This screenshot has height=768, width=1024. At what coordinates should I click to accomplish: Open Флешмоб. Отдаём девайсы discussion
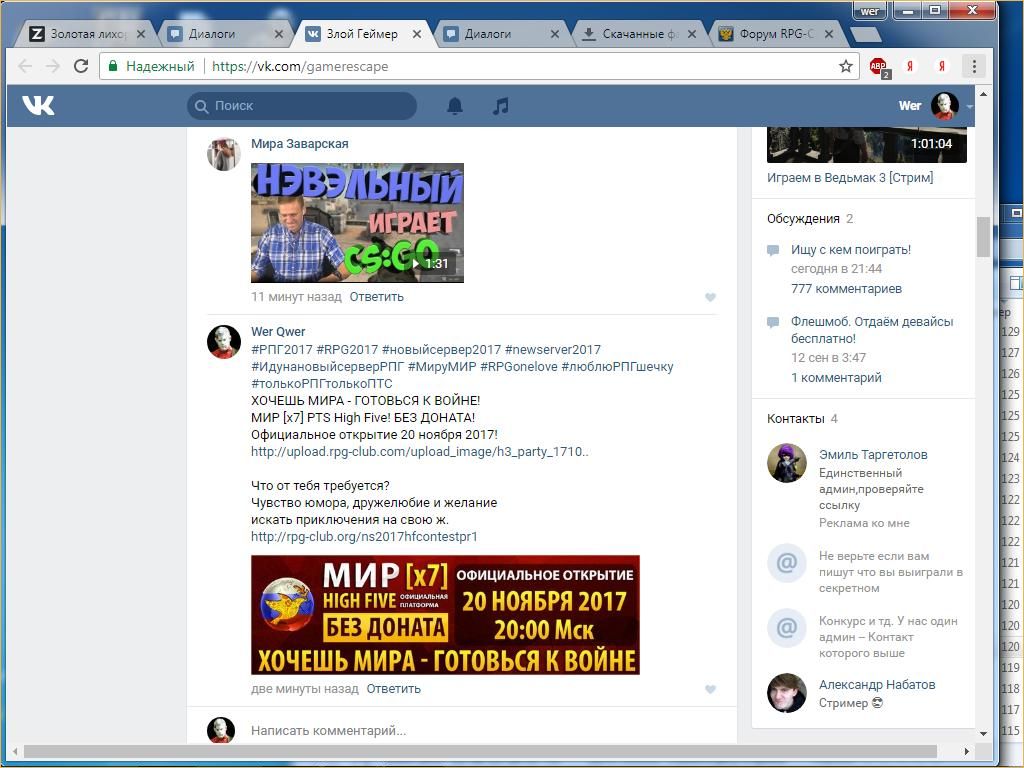872,330
